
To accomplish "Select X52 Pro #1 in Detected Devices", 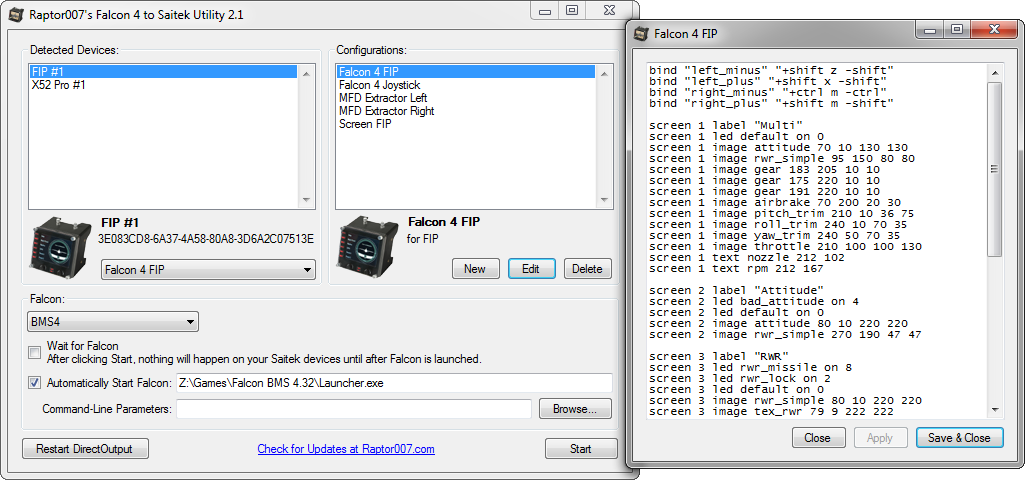I will [x=163, y=85].
